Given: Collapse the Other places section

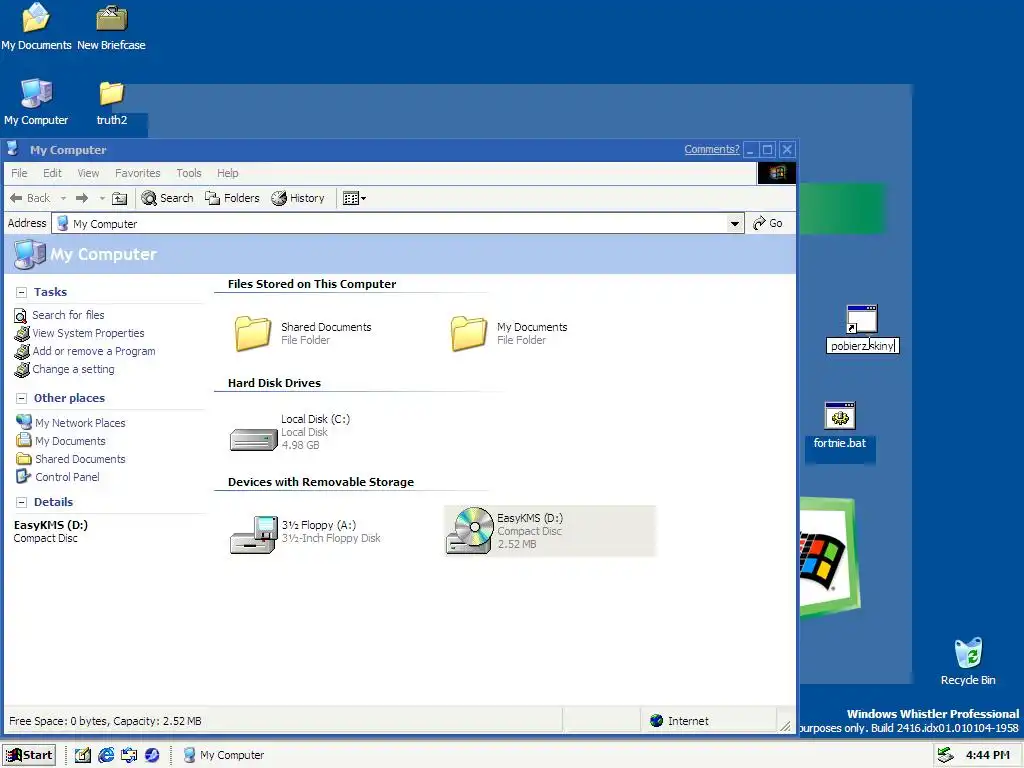Looking at the screenshot, I should [x=22, y=398].
